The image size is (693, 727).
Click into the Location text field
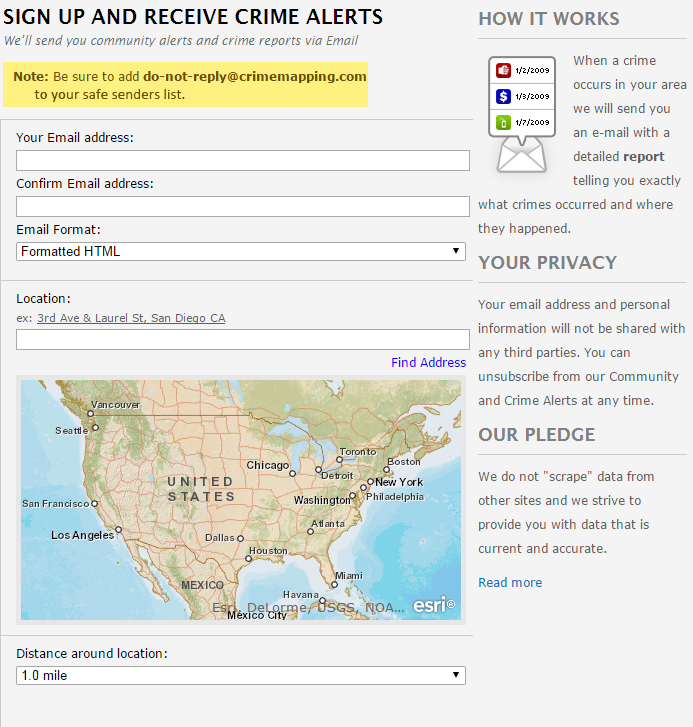243,339
